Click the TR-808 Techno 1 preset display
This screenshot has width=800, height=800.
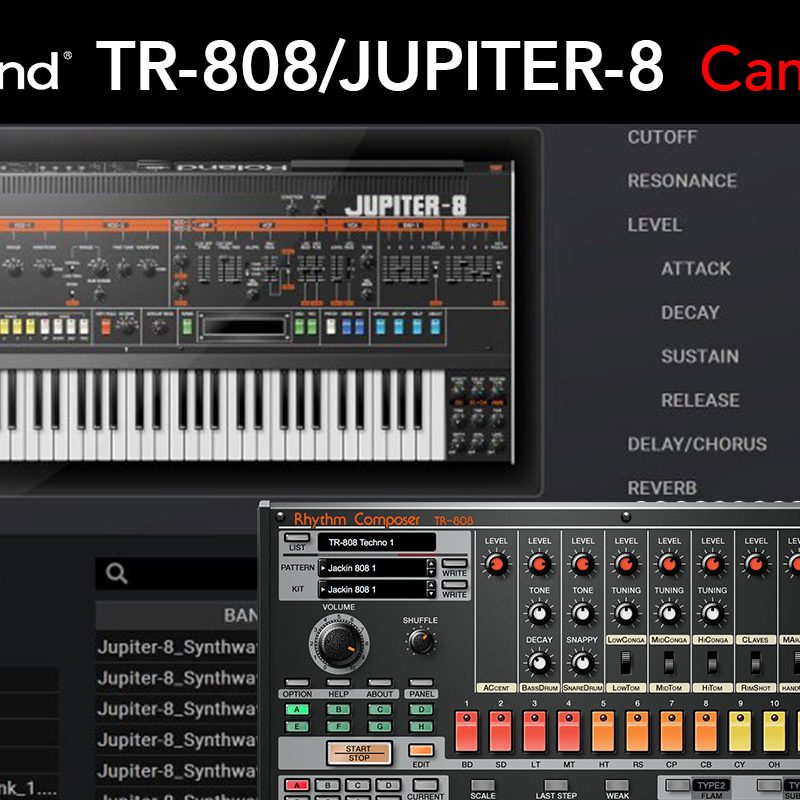(x=377, y=542)
